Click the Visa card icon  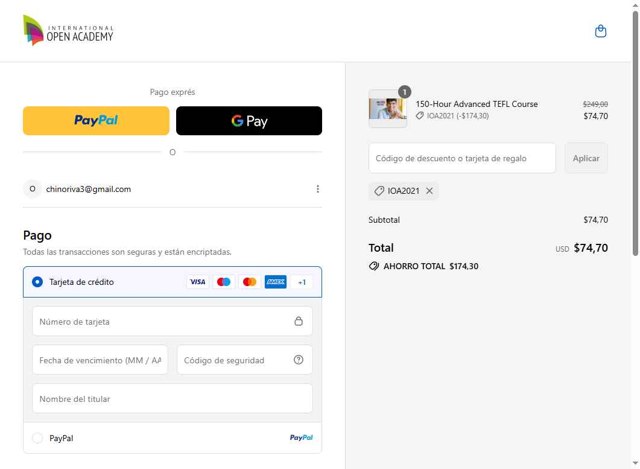[x=198, y=282]
